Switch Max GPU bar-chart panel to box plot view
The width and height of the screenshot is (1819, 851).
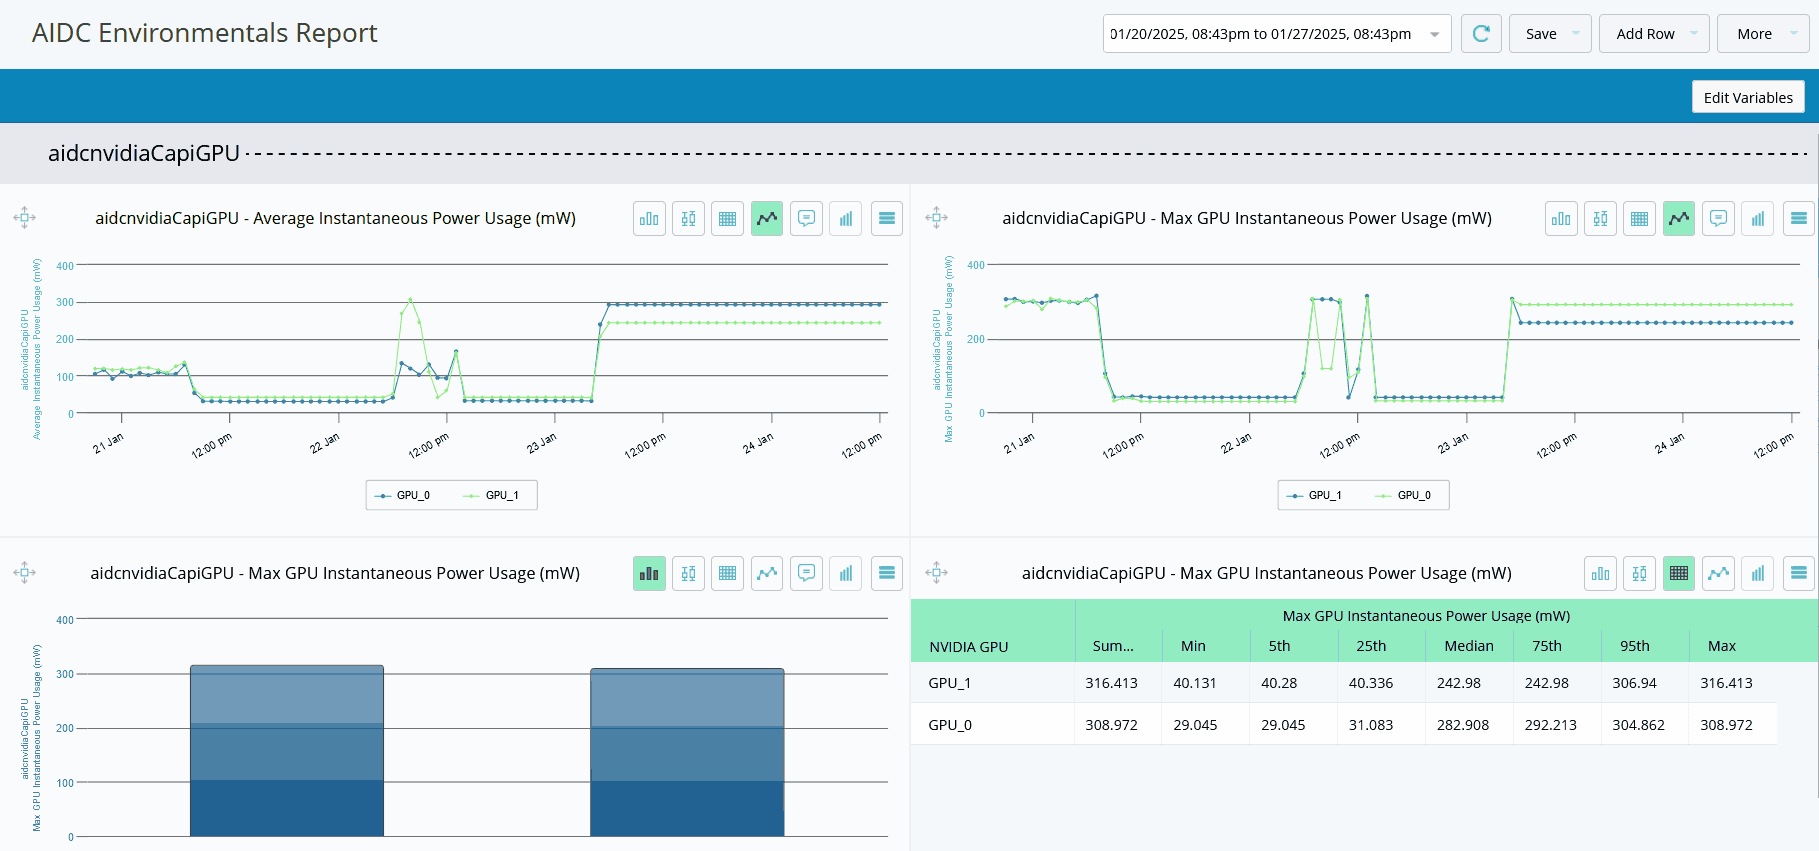pos(688,574)
